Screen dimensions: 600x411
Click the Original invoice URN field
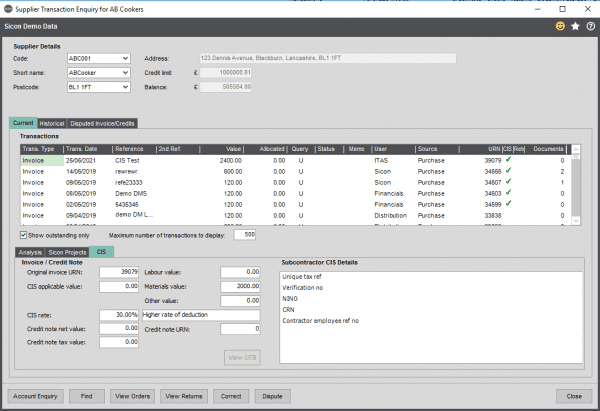point(119,272)
